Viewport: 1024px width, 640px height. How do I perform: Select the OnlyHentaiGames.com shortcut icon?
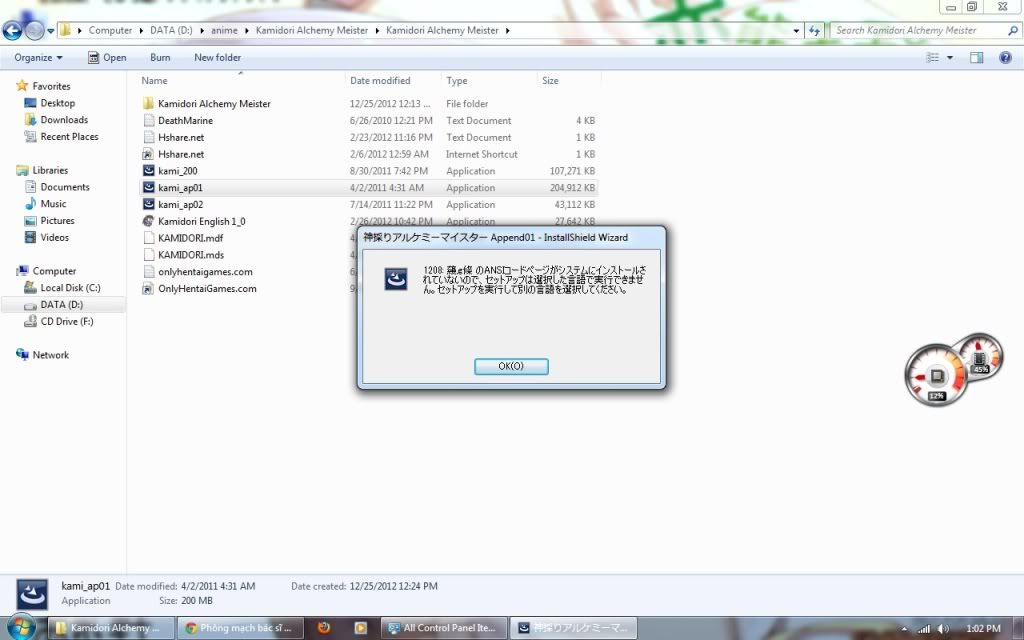(148, 289)
